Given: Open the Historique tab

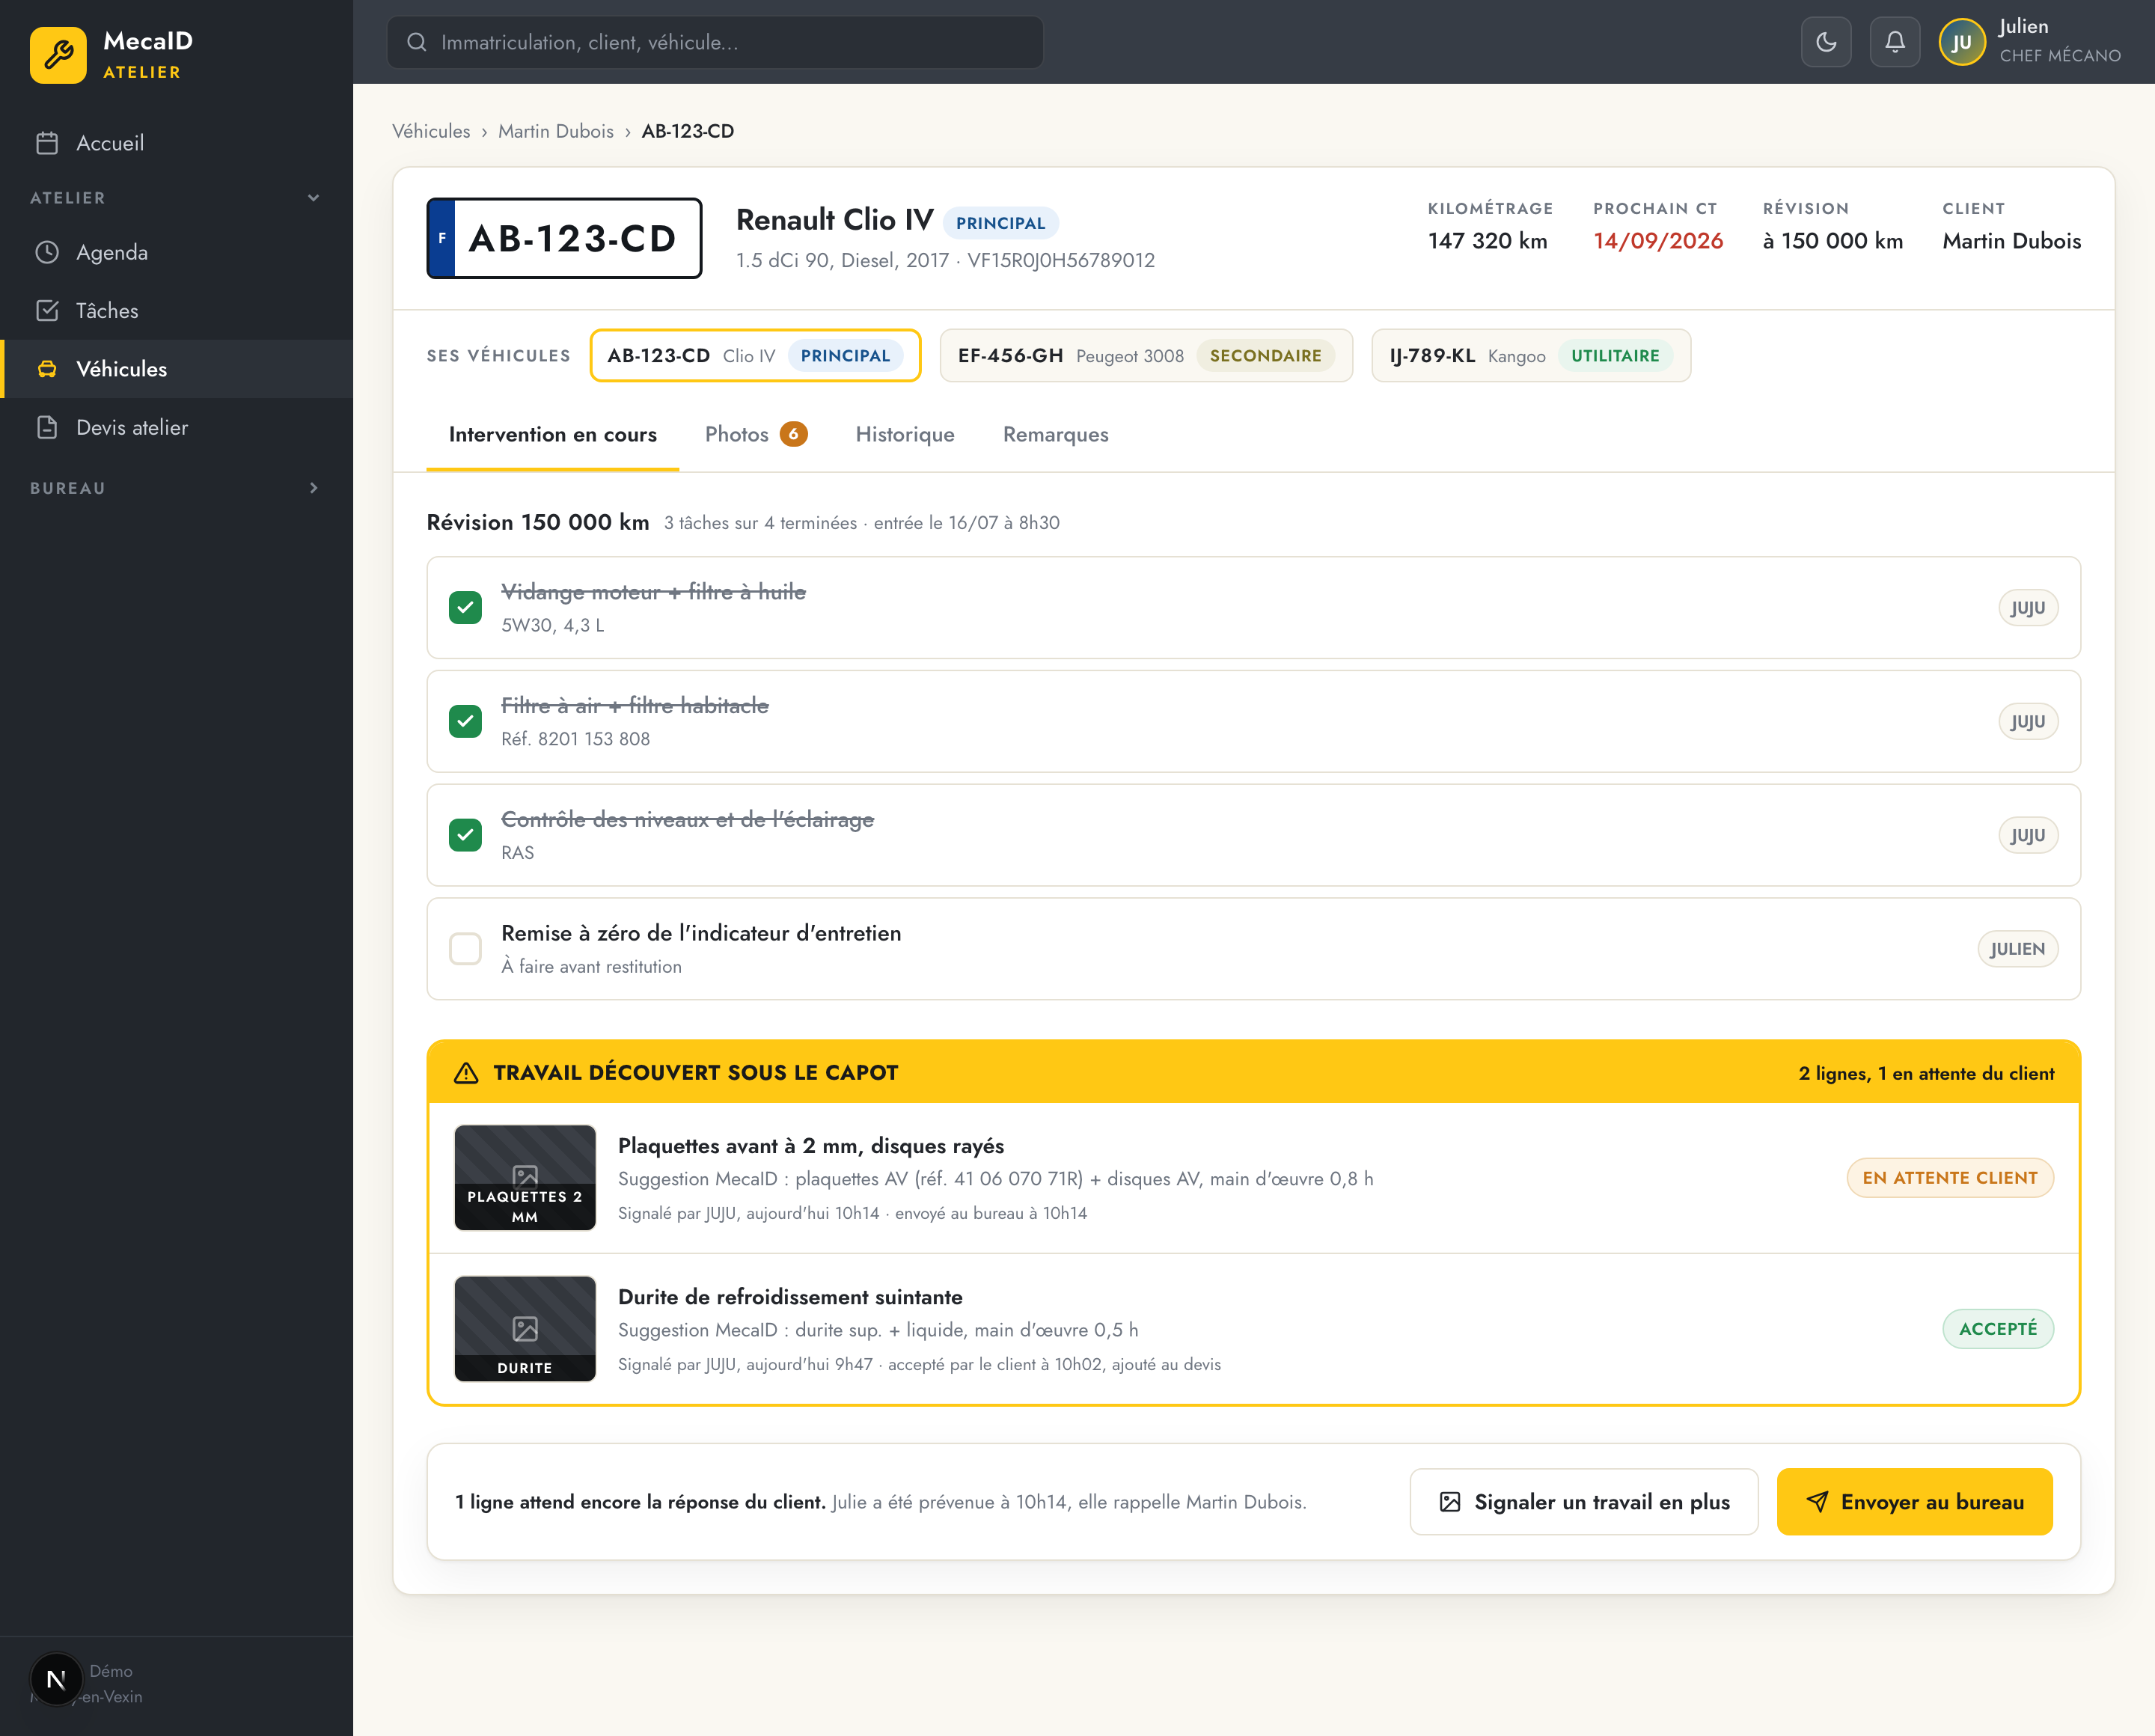Looking at the screenshot, I should point(905,434).
